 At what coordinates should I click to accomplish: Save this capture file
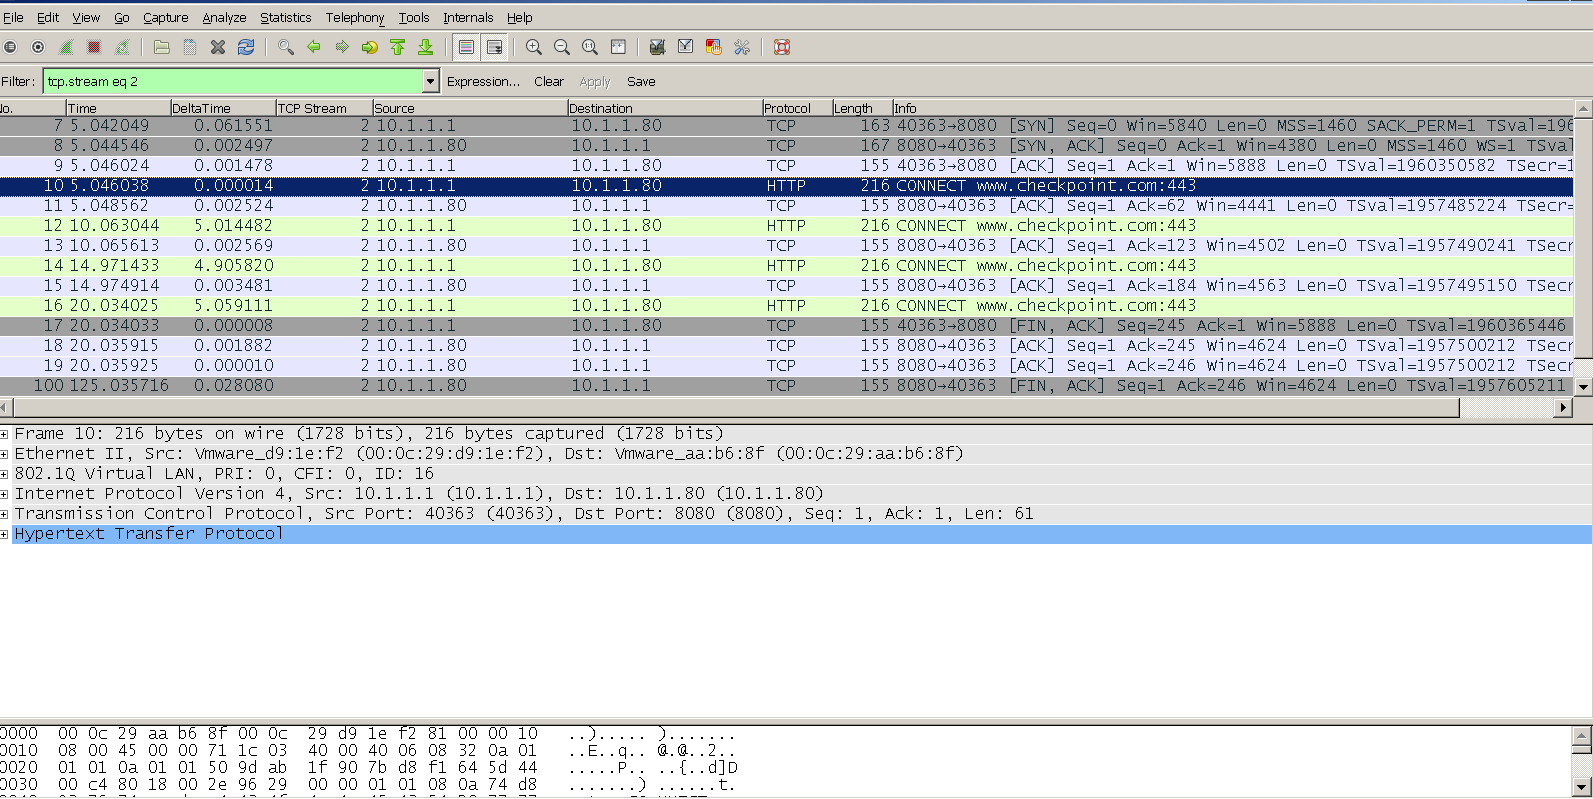pyautogui.click(x=190, y=47)
